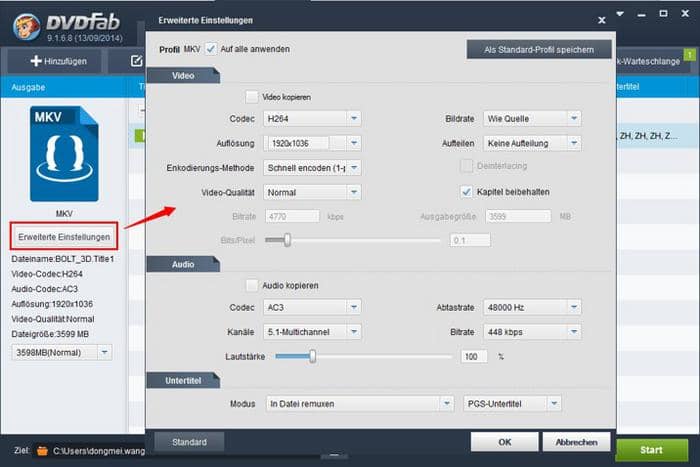Click the green task queue badge icon

pyautogui.click(x=689, y=54)
